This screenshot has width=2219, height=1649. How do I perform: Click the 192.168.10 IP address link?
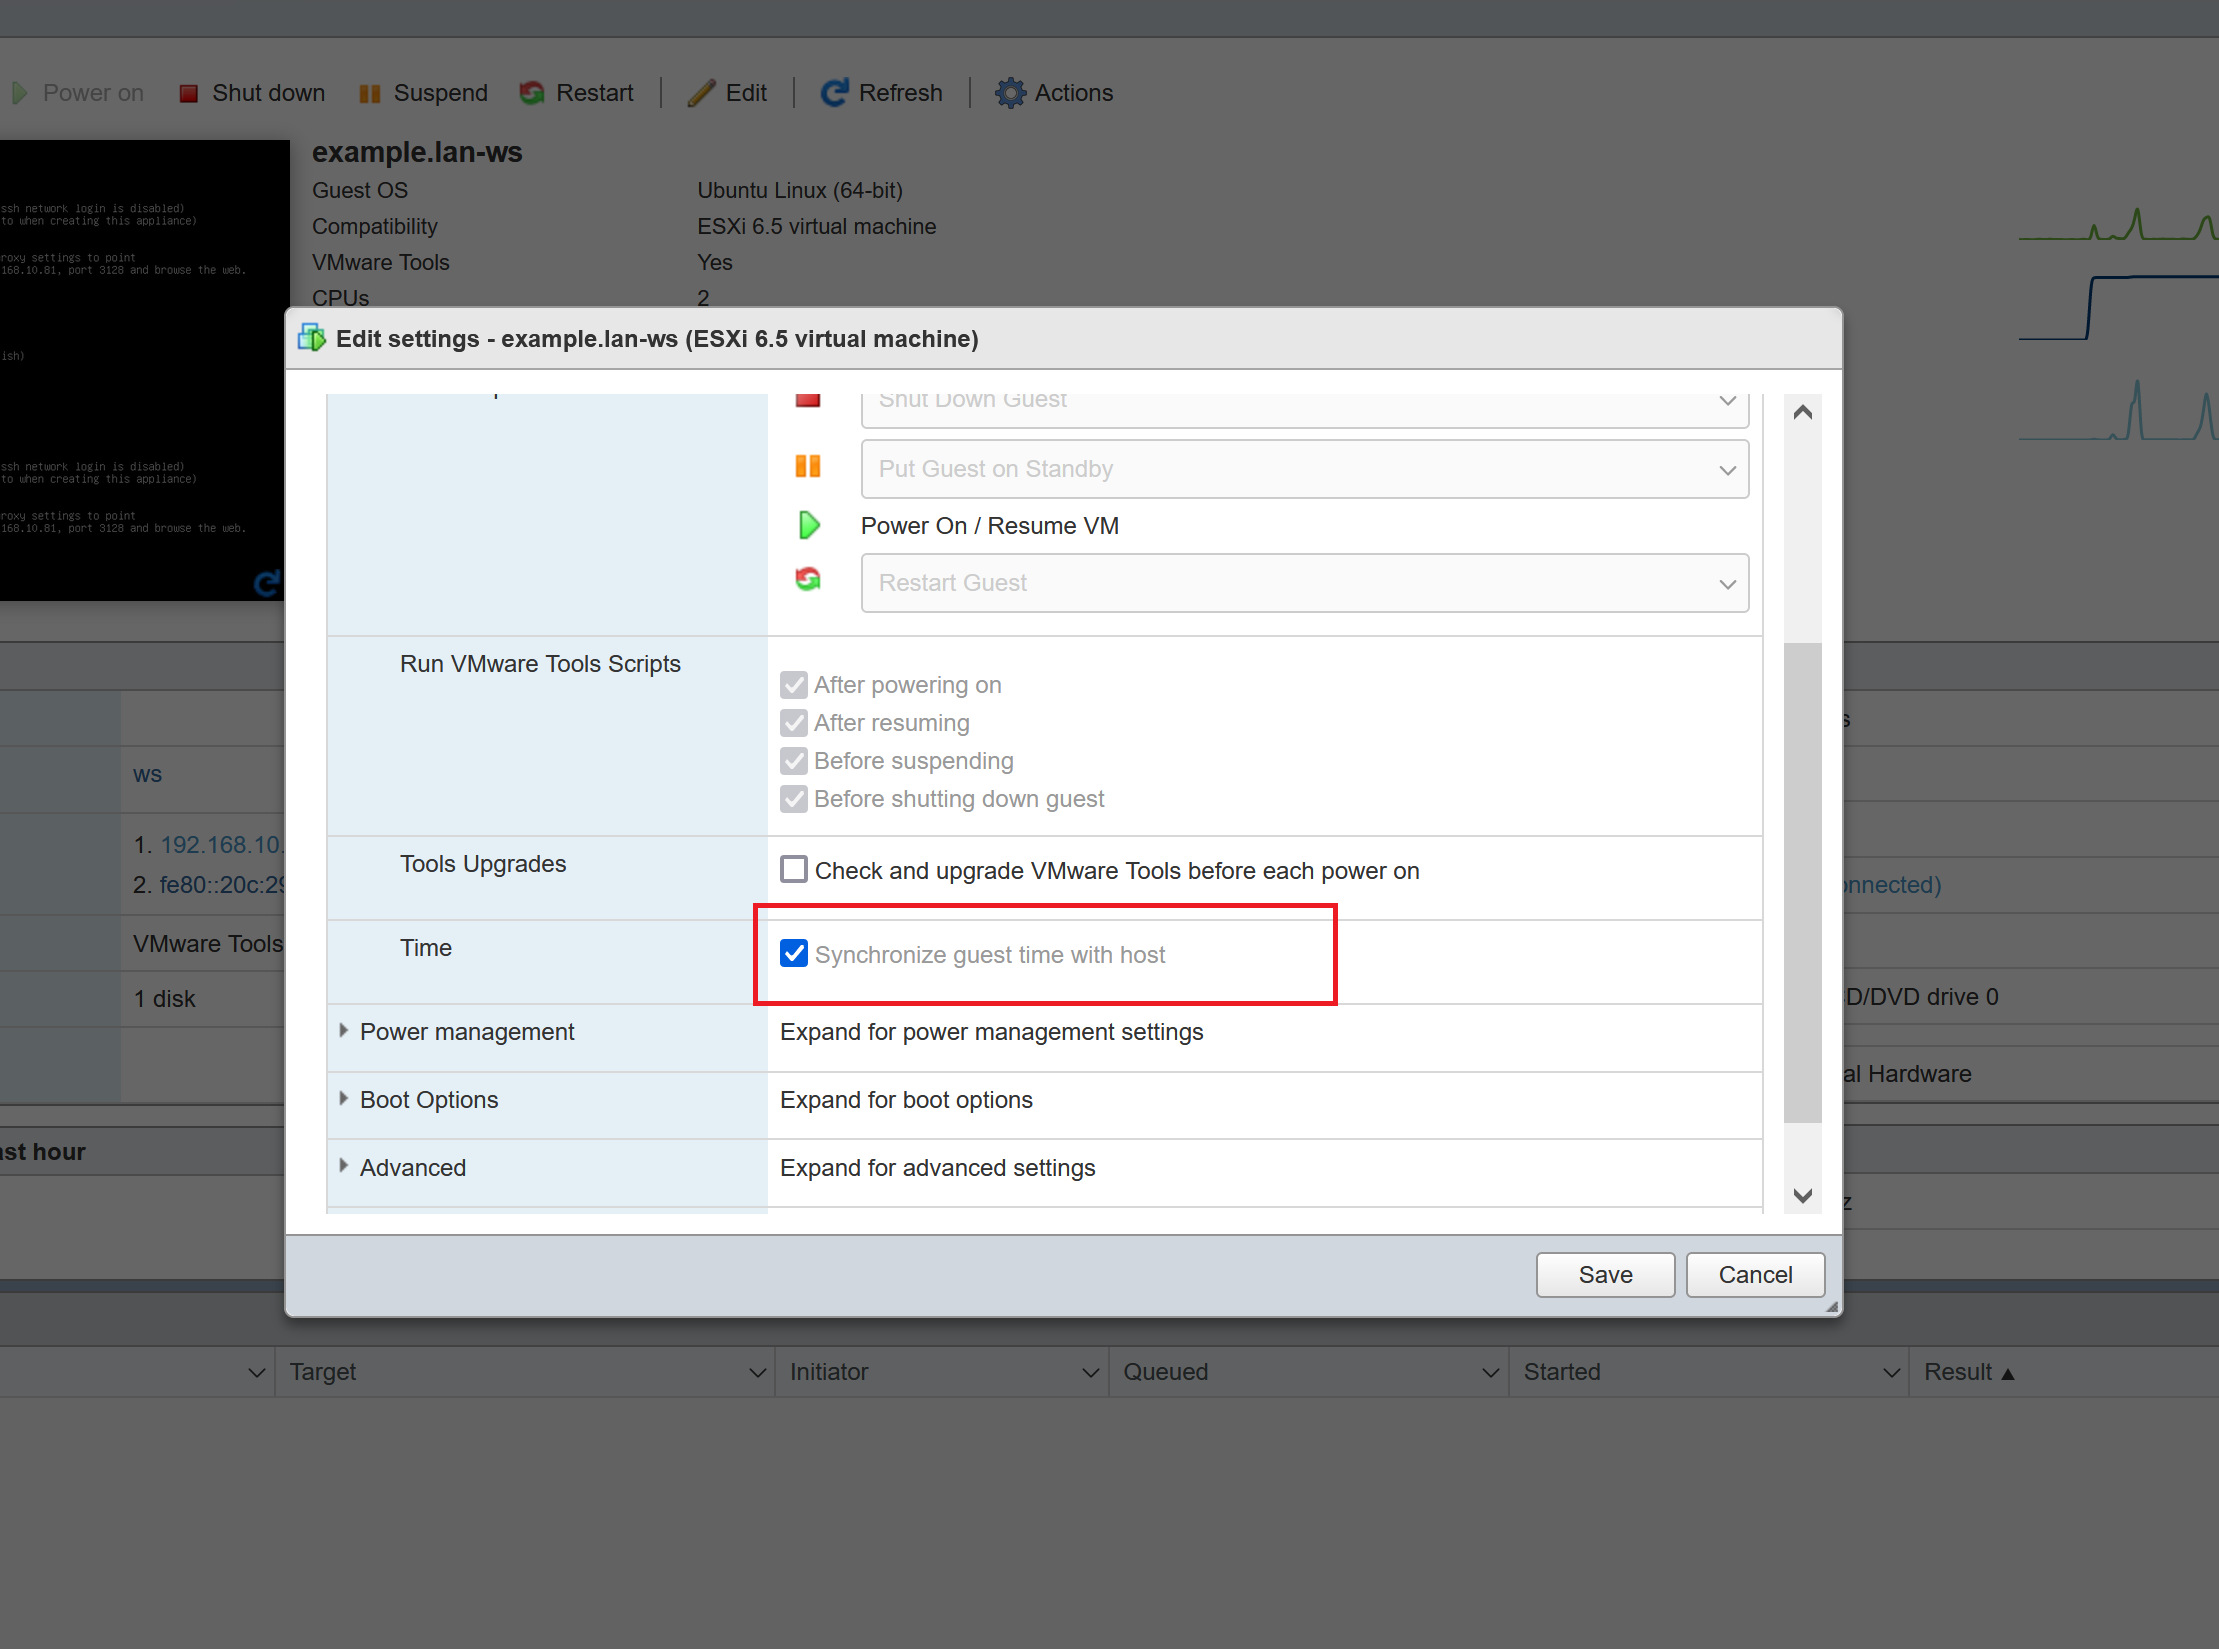tap(222, 845)
